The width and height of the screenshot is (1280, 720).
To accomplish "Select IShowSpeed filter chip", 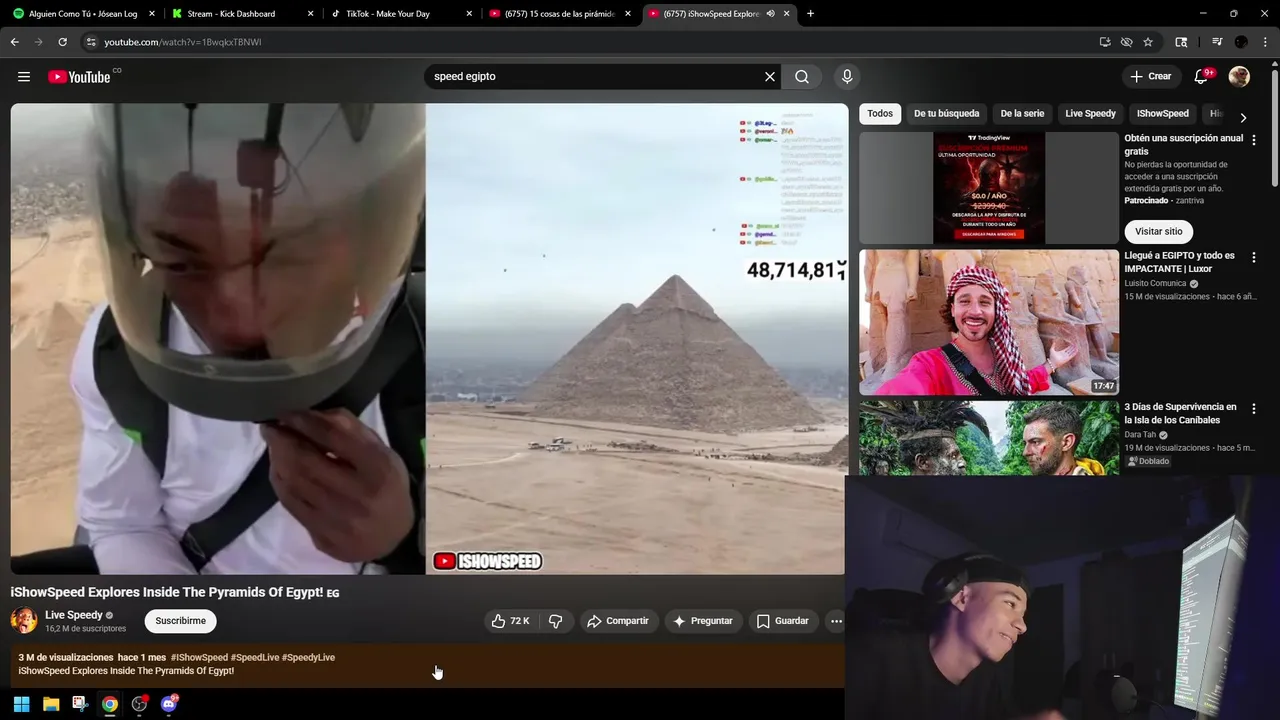I will 1162,114.
